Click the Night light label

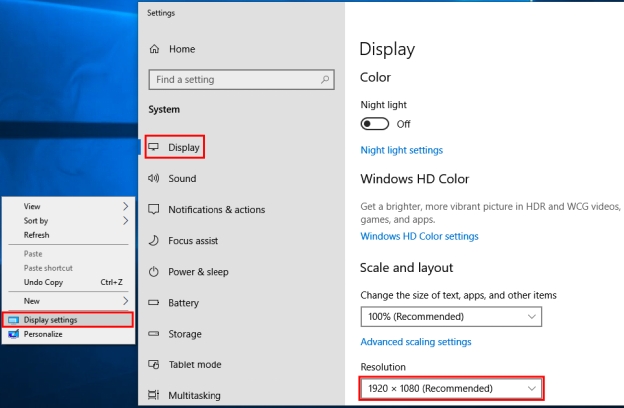point(384,105)
